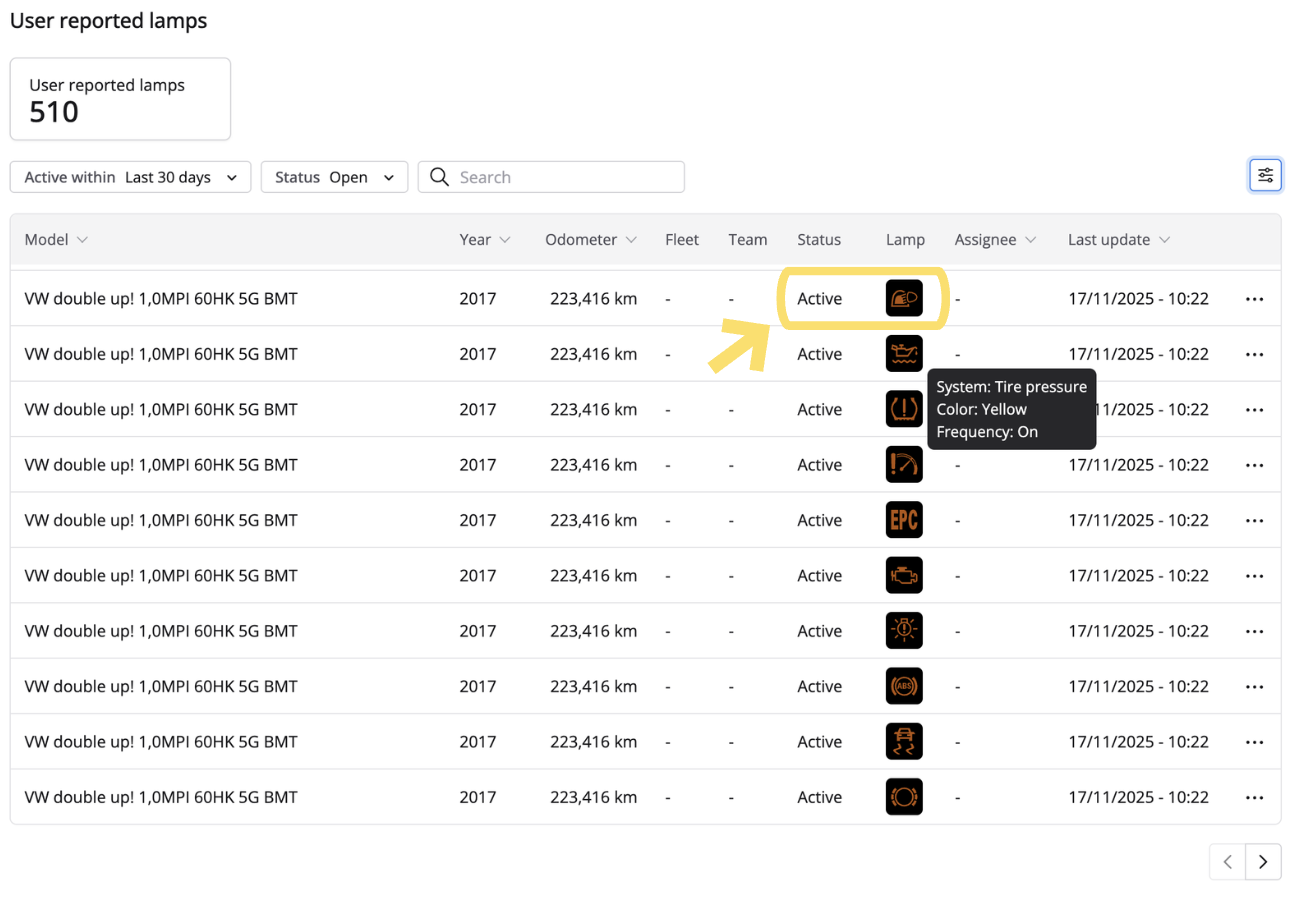Click the tire pressure lamp icon
The image size is (1292, 898).
904,410
